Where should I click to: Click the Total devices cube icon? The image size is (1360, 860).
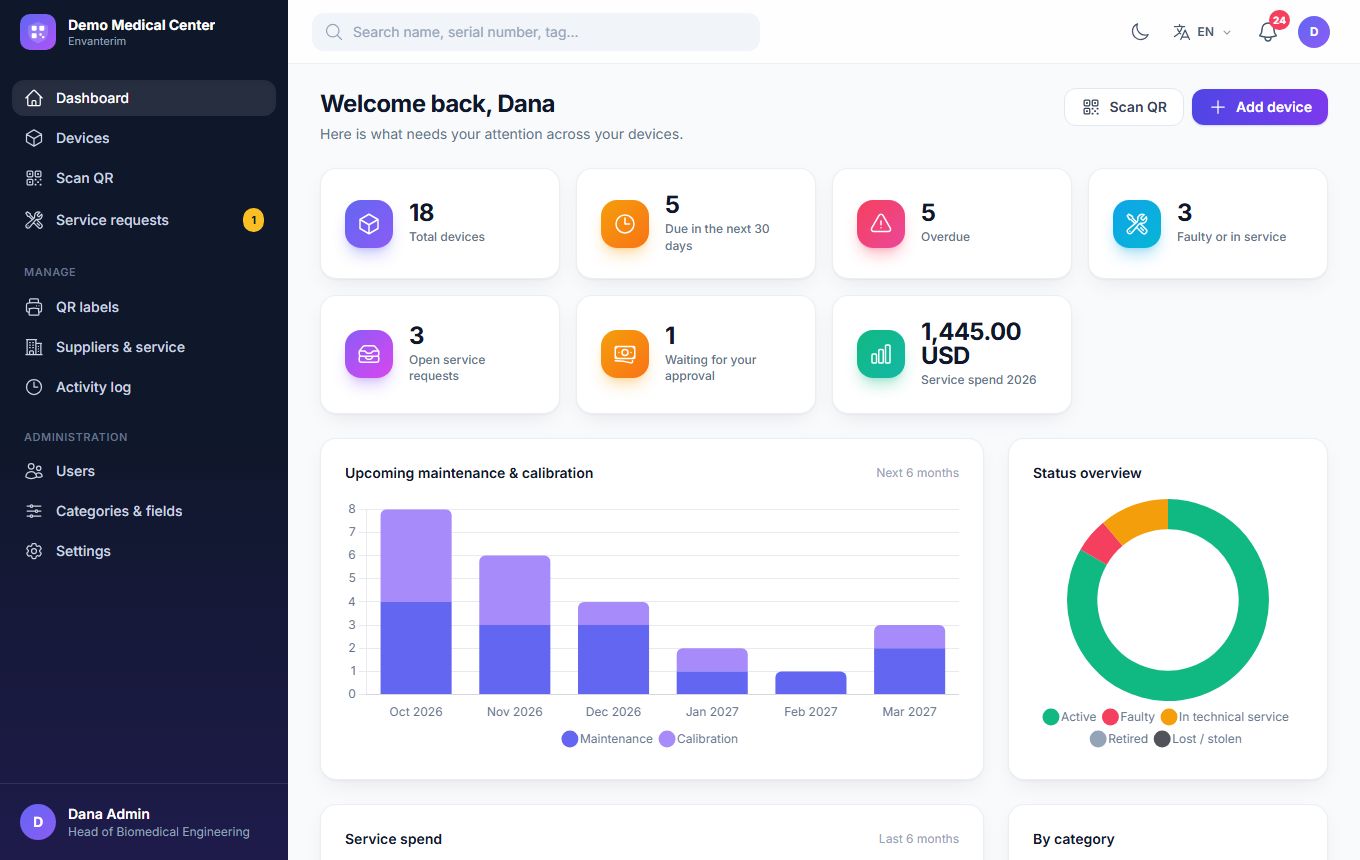coord(369,224)
